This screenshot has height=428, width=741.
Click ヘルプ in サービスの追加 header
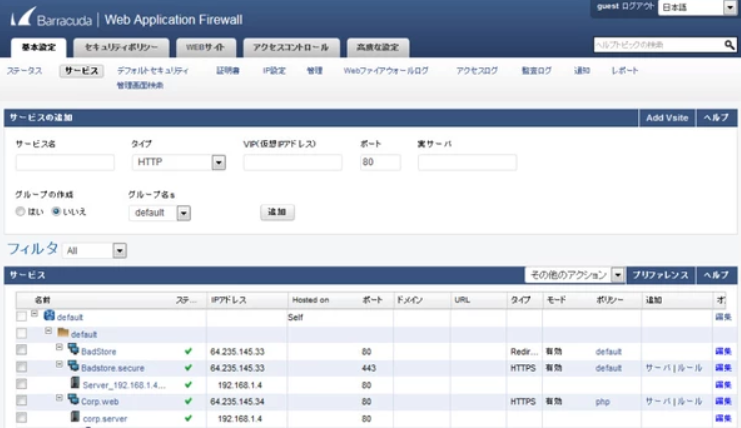716,118
